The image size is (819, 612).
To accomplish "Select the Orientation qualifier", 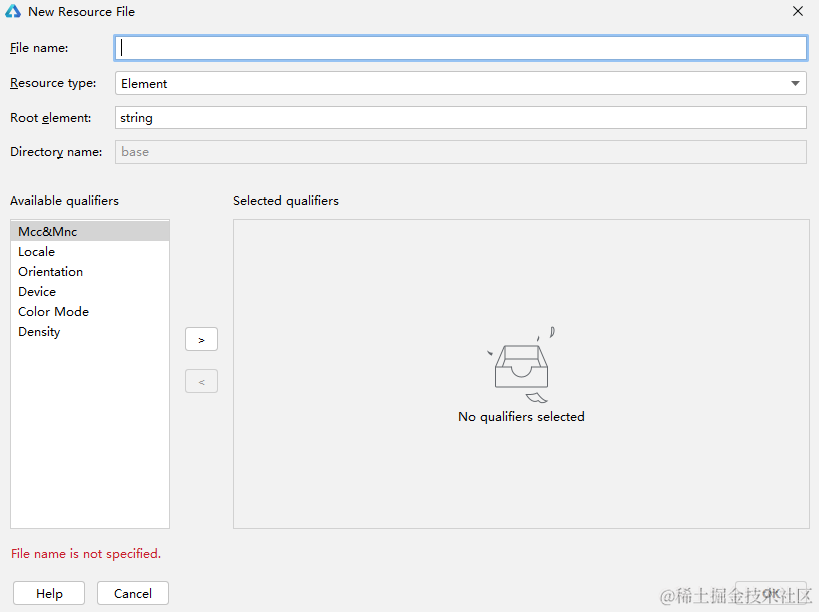I will 50,271.
